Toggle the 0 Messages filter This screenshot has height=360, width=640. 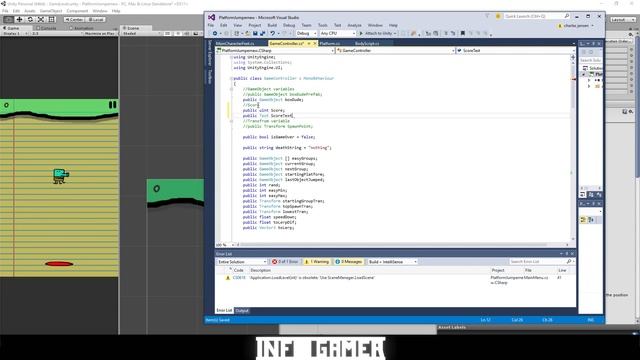tap(349, 262)
